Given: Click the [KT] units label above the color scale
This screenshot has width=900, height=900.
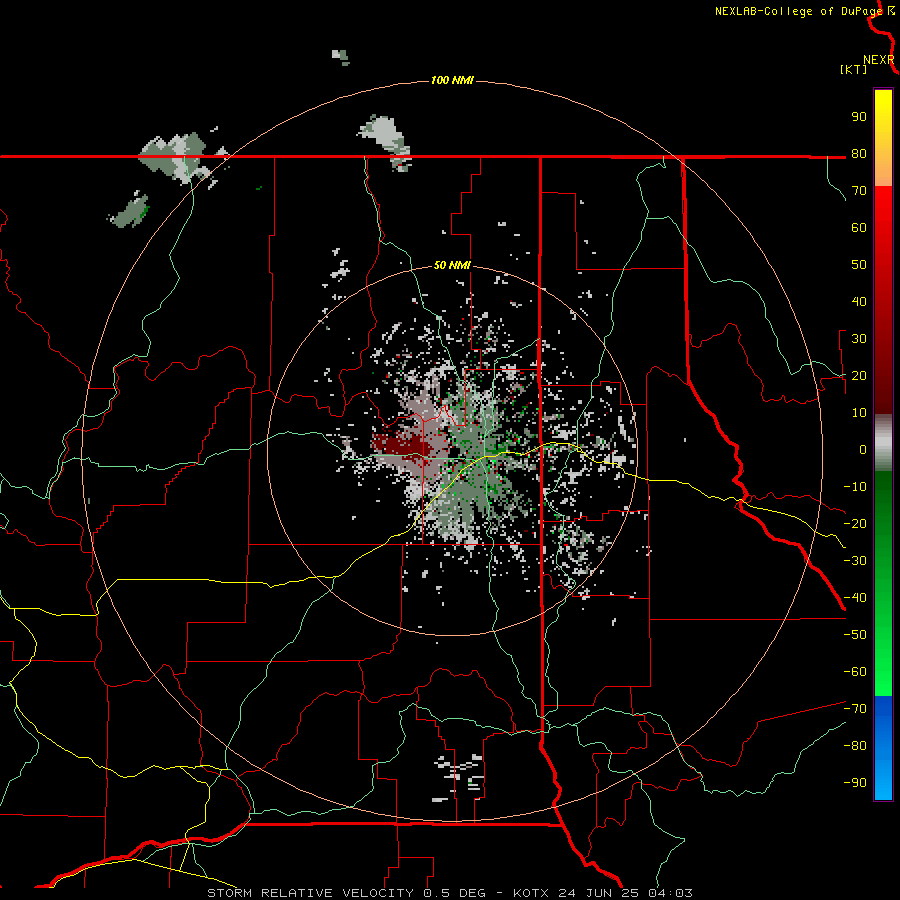Looking at the screenshot, I should click(853, 69).
